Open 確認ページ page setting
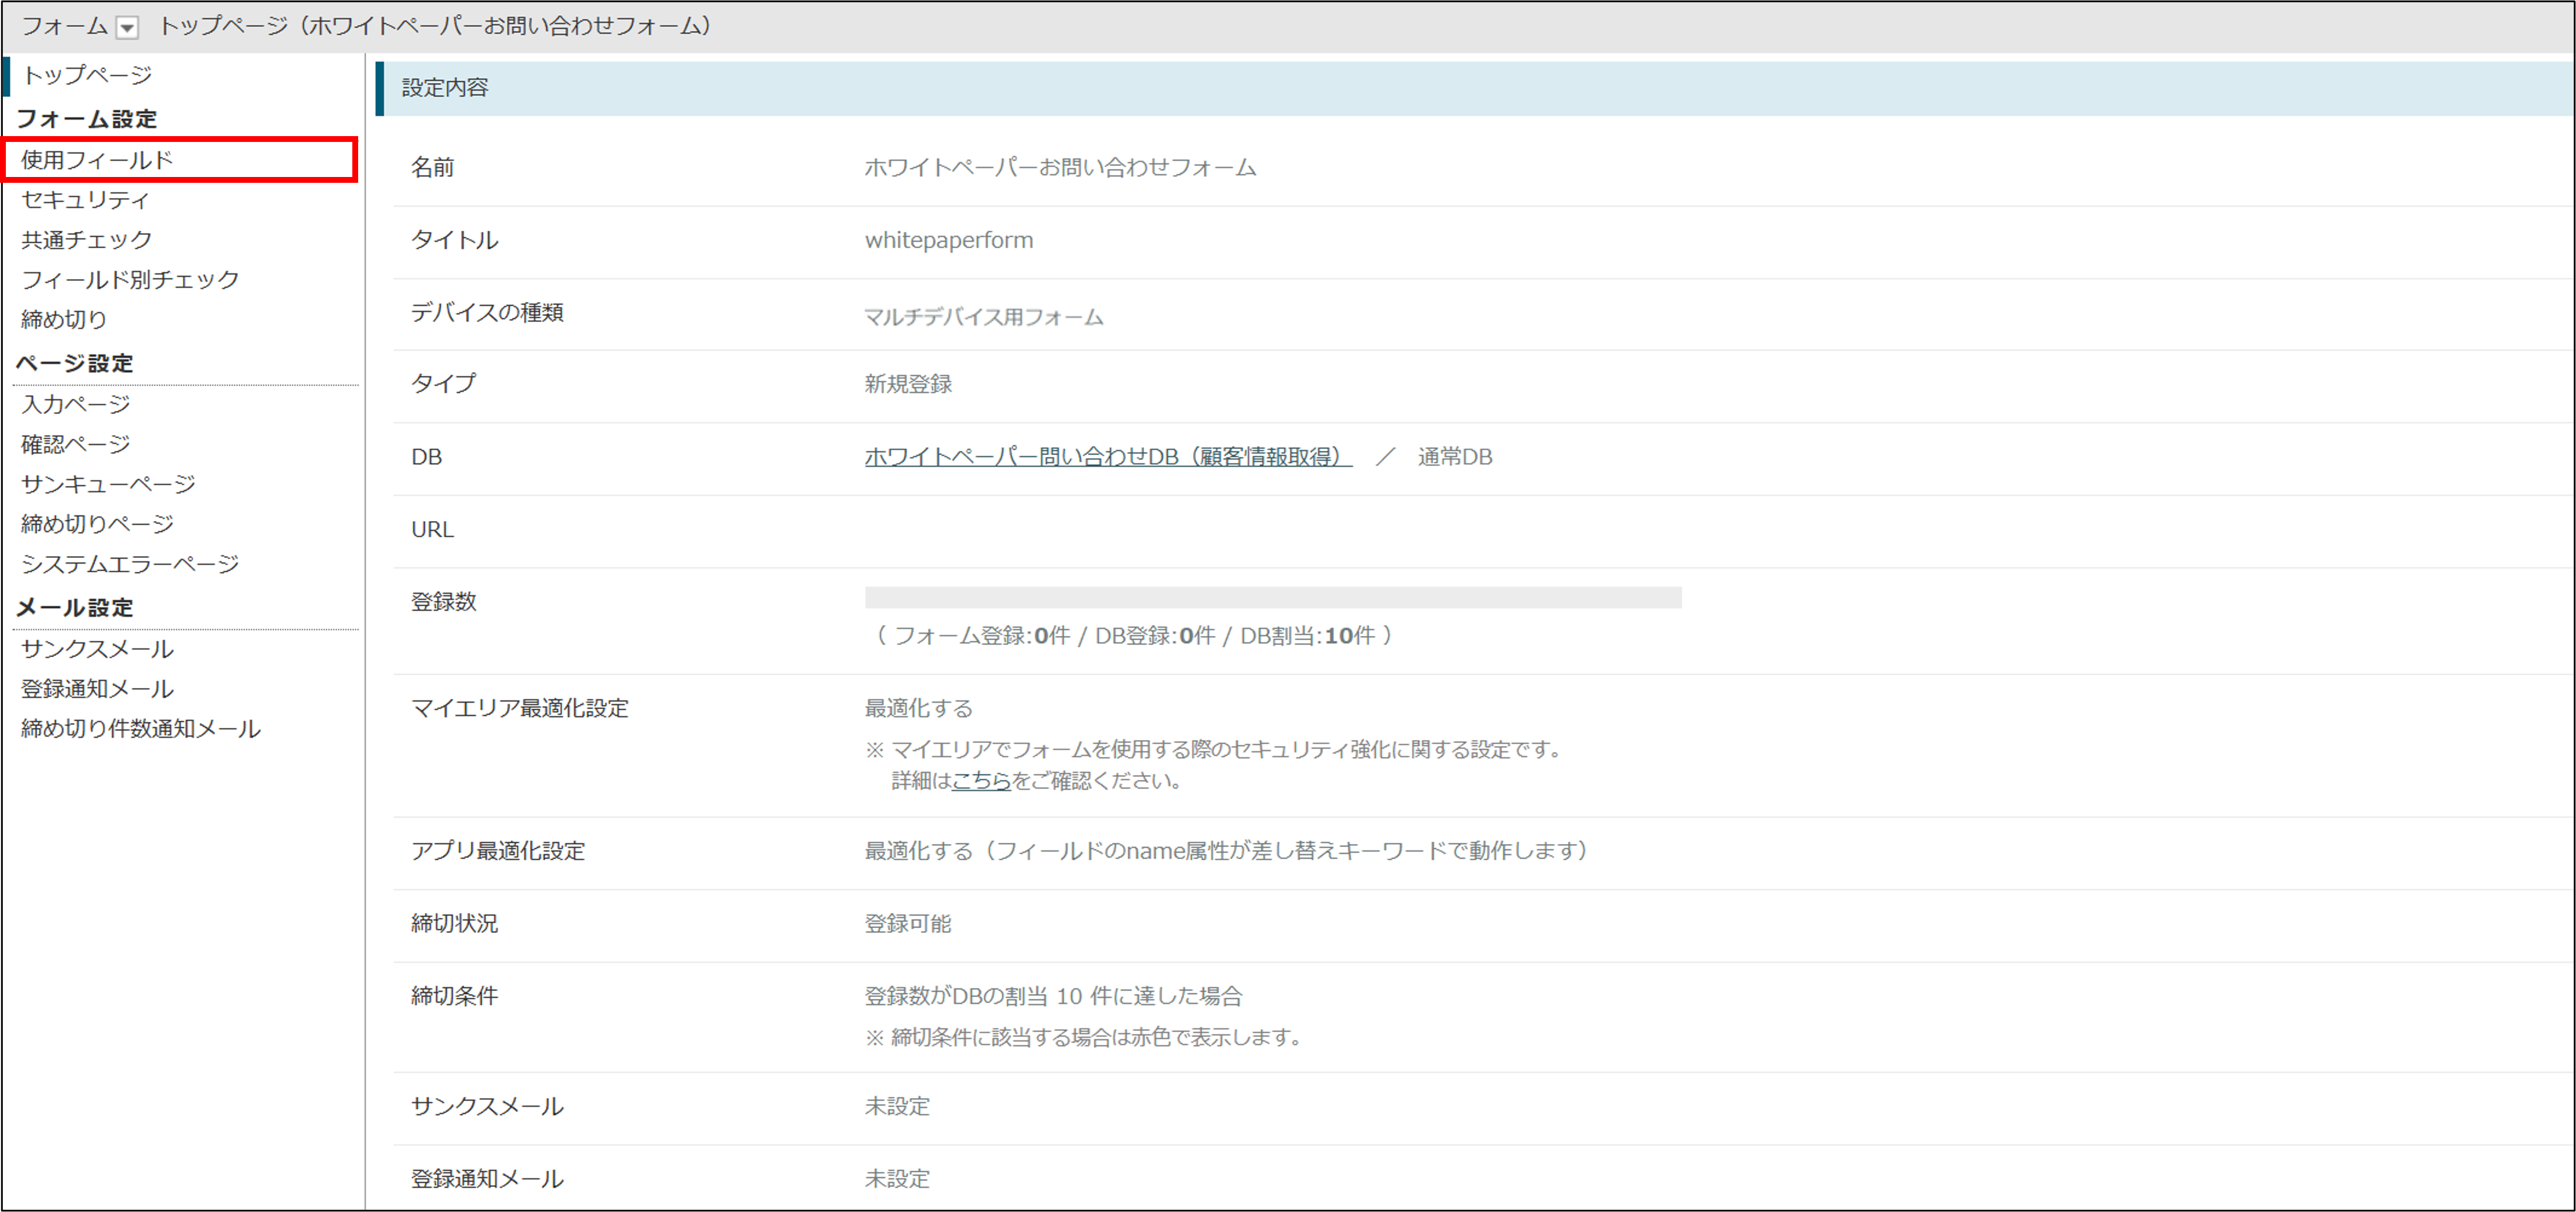2576x1212 pixels. point(76,444)
